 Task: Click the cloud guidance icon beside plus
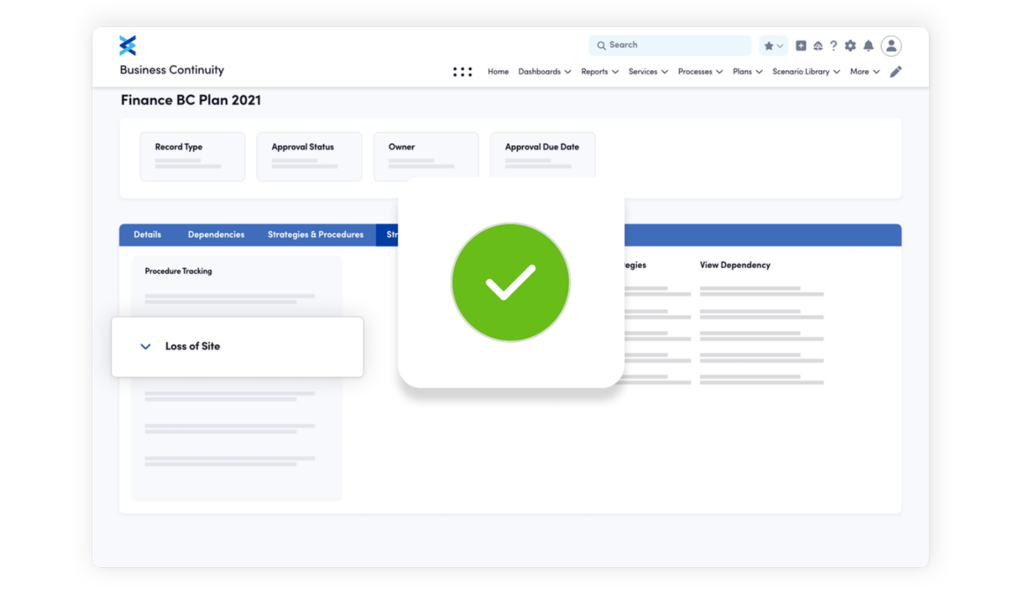coord(817,46)
